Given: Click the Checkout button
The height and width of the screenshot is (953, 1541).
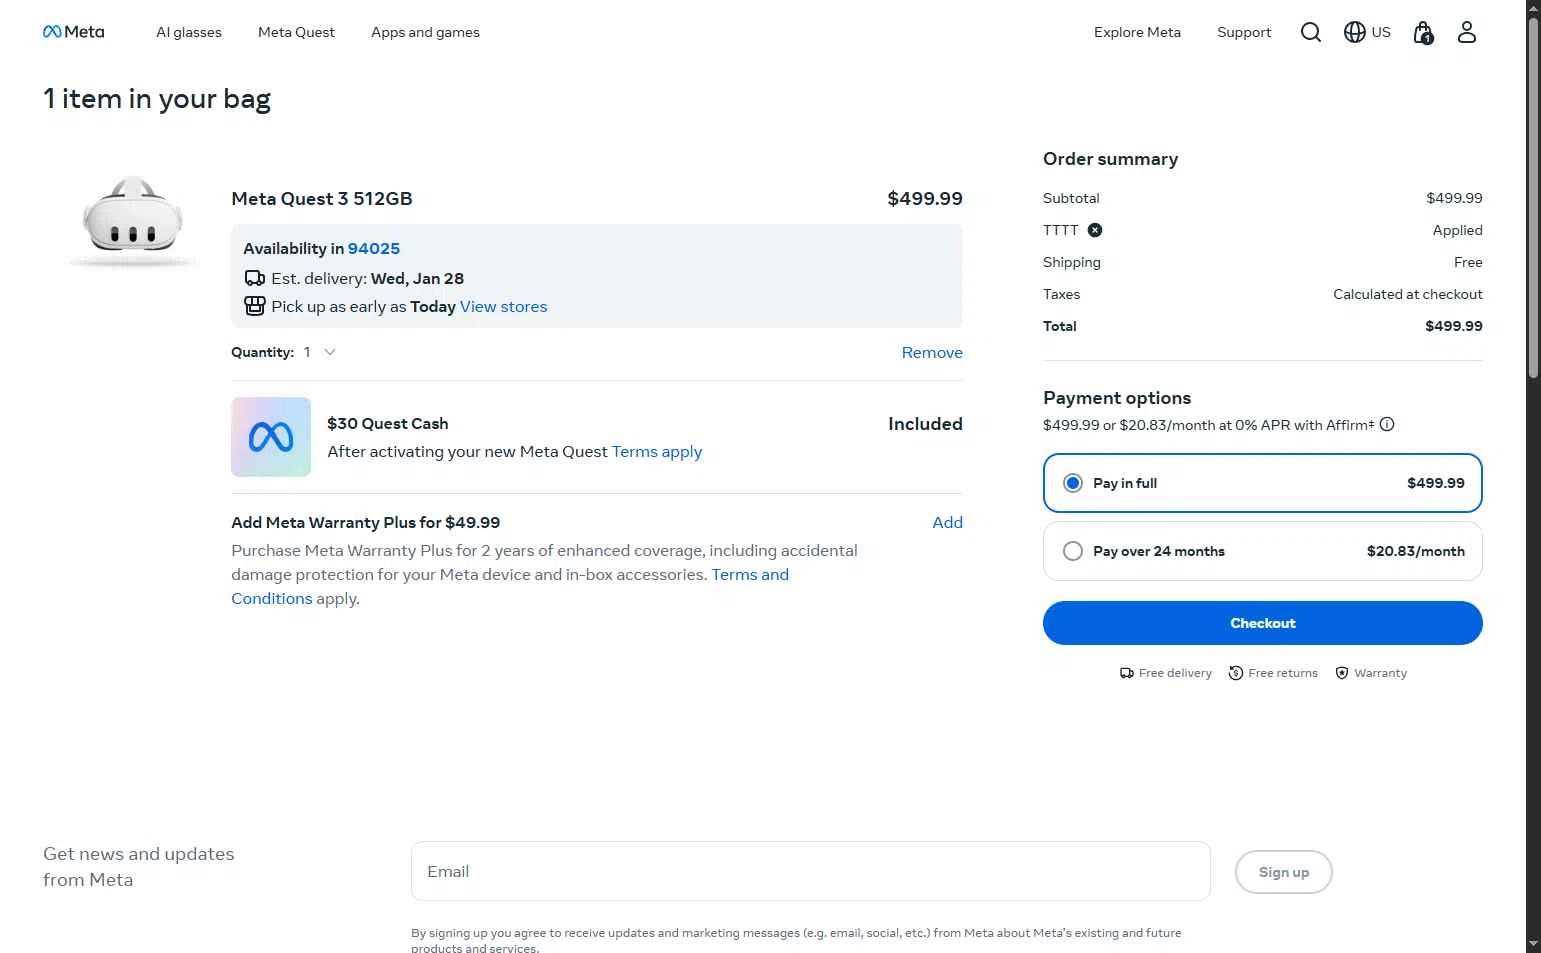Looking at the screenshot, I should 1262,623.
